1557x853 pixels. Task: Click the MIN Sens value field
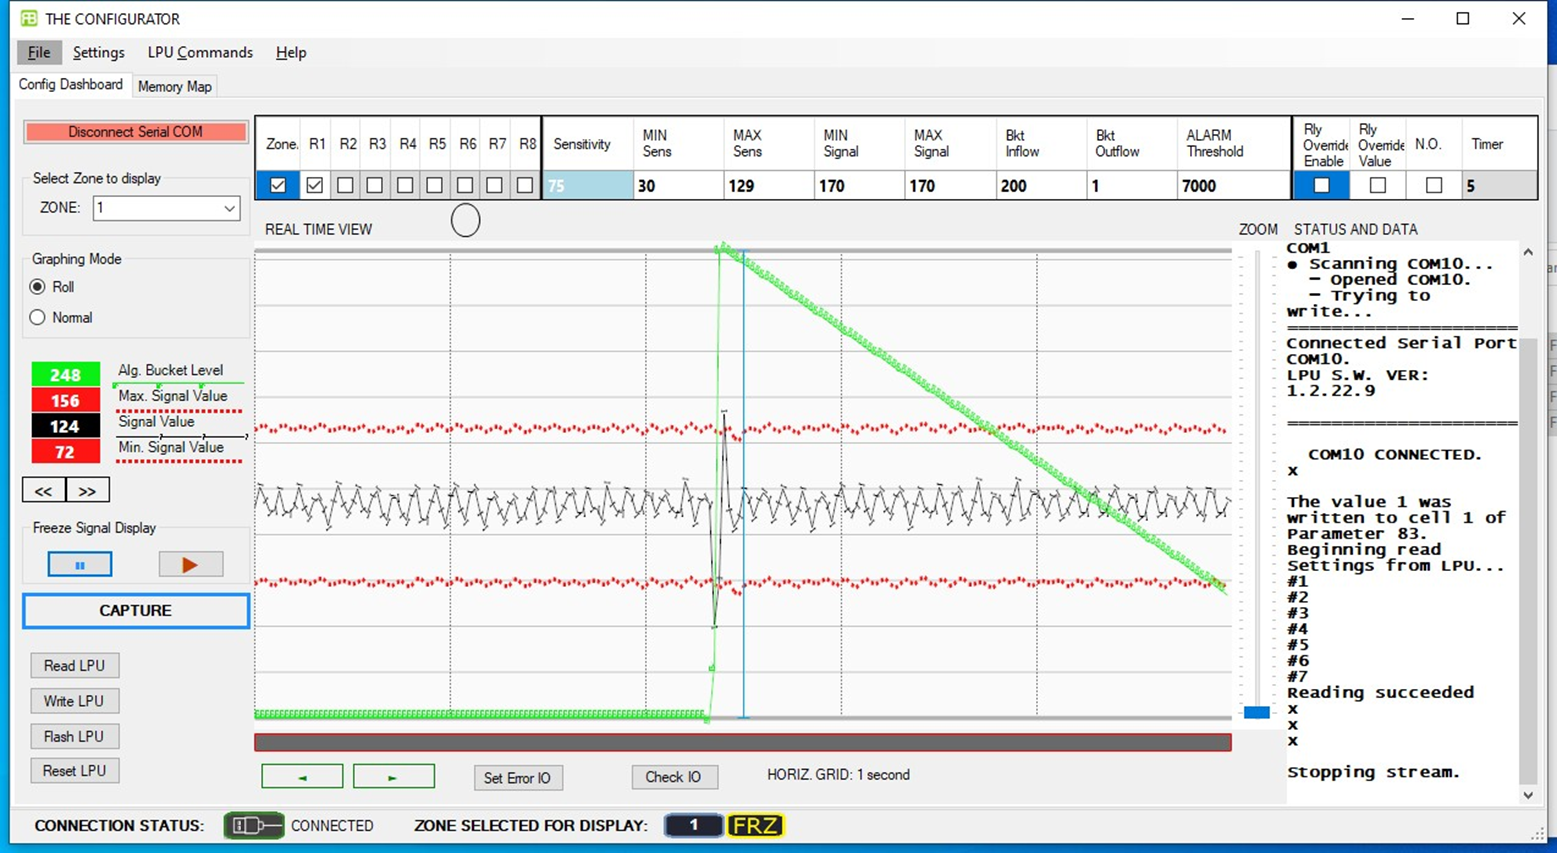678,186
